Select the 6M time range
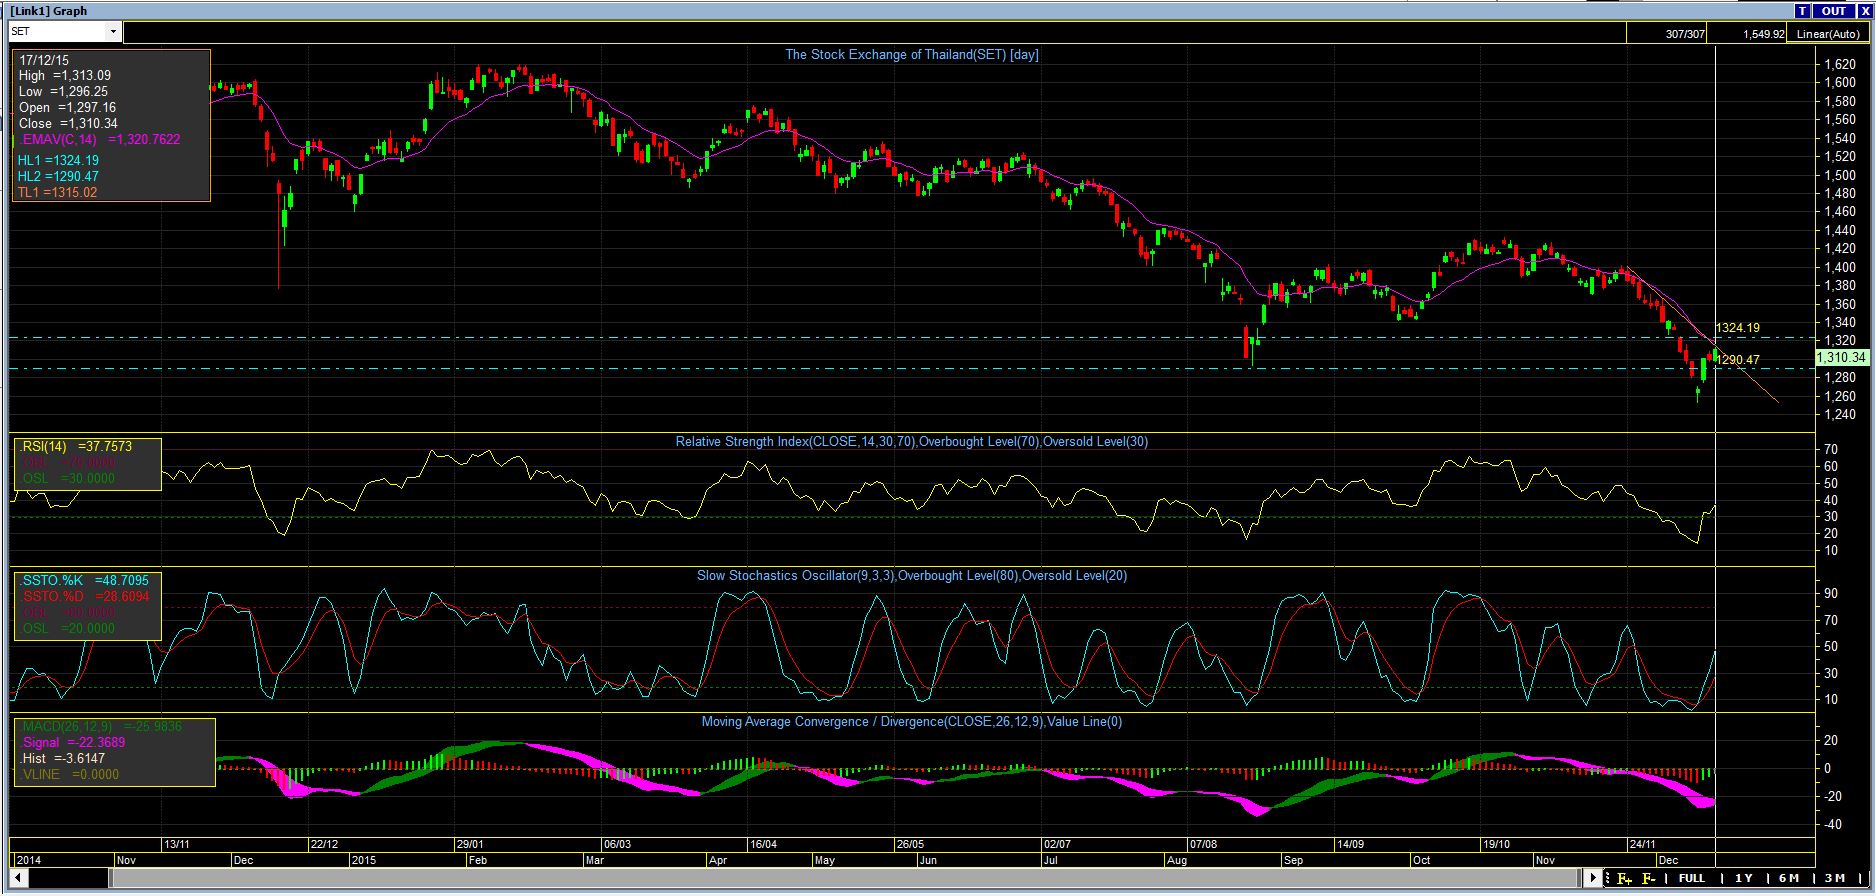Image resolution: width=1876 pixels, height=896 pixels. pyautogui.click(x=1790, y=879)
